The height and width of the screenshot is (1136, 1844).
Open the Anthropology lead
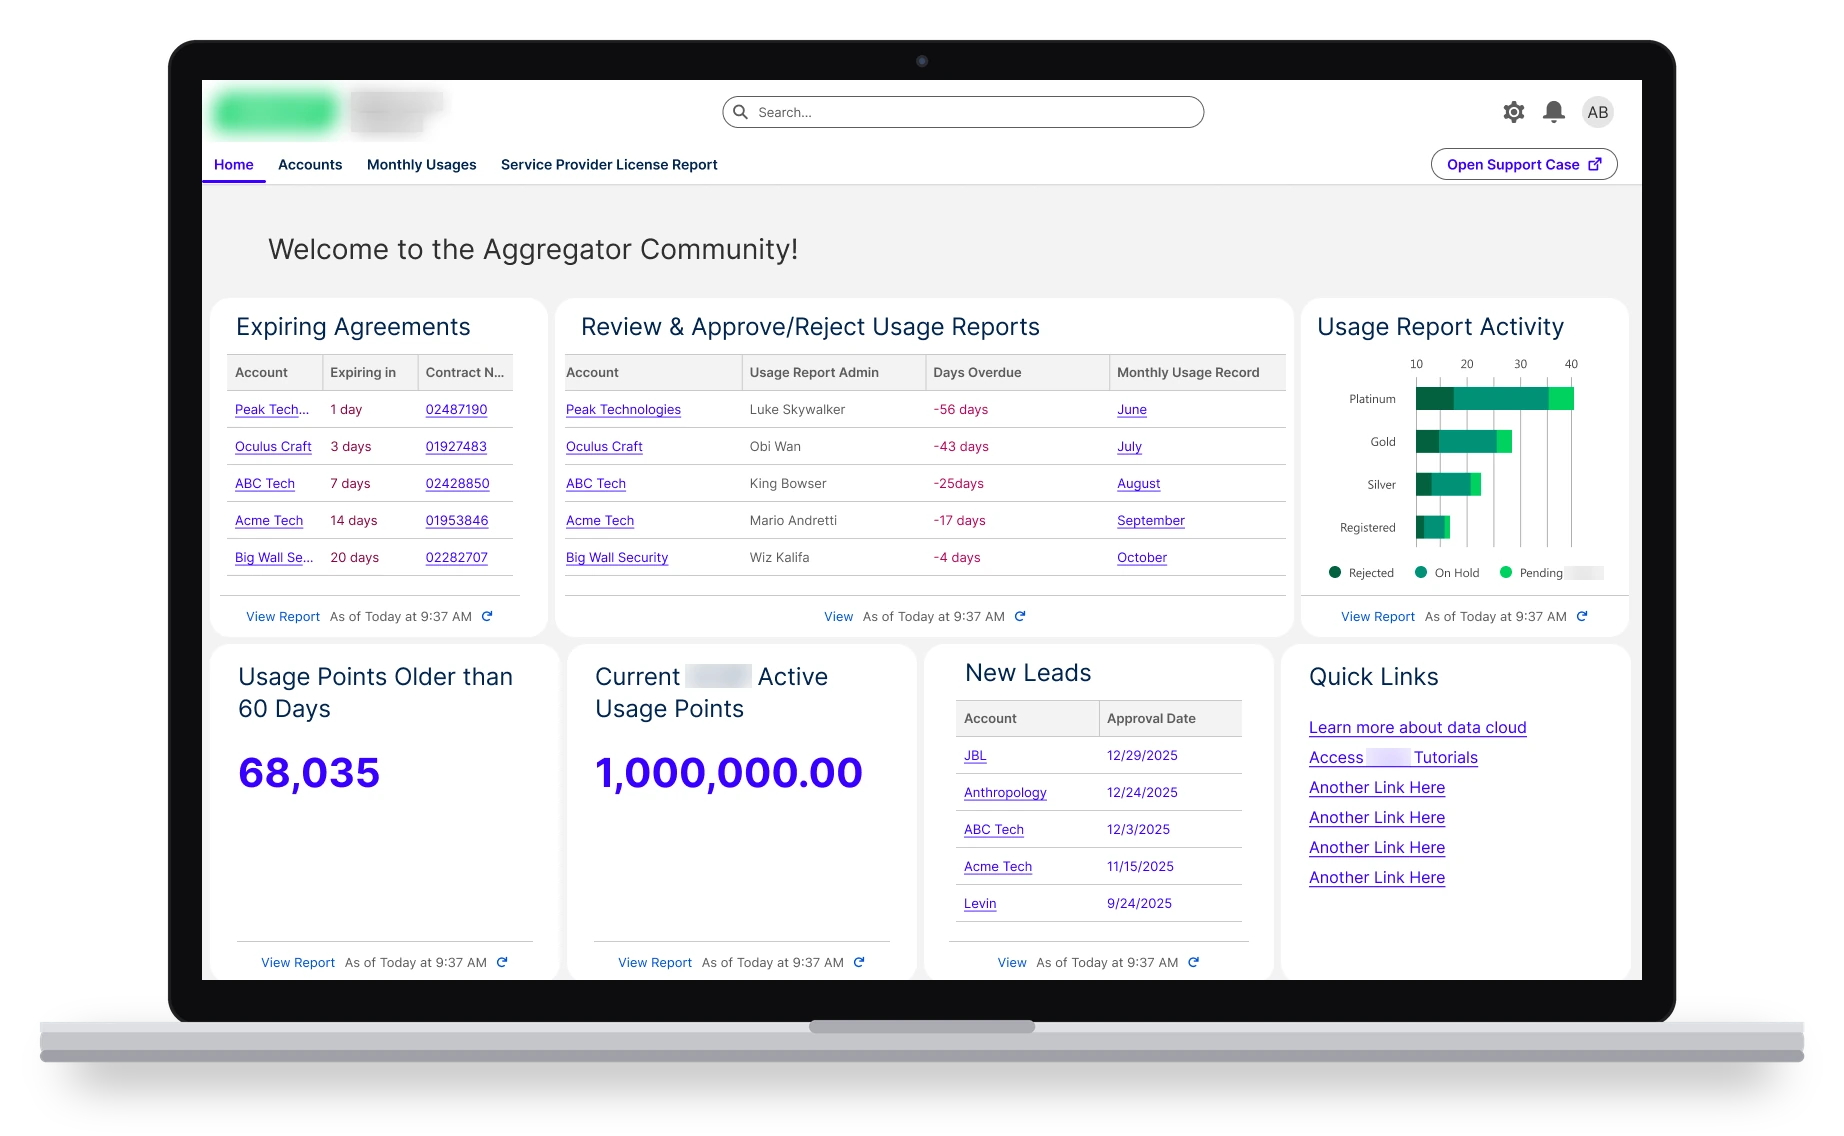[1005, 792]
